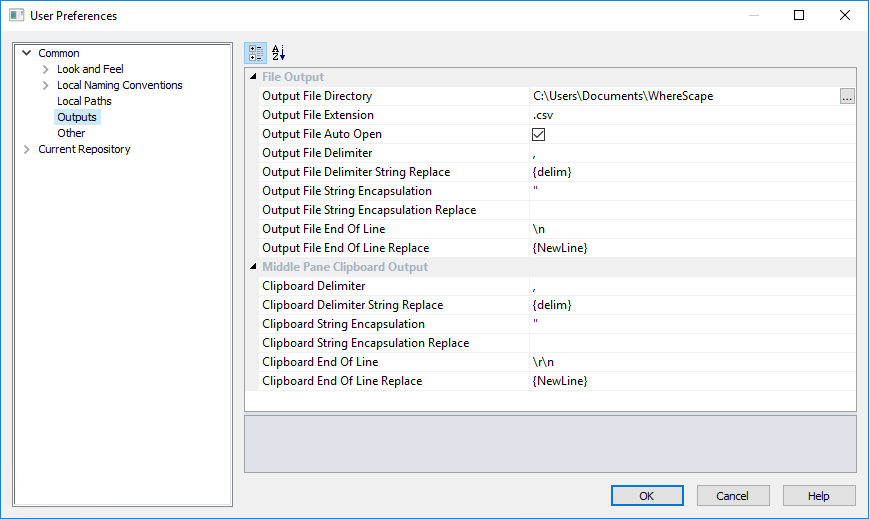Collapse the Common tree node

(26, 54)
